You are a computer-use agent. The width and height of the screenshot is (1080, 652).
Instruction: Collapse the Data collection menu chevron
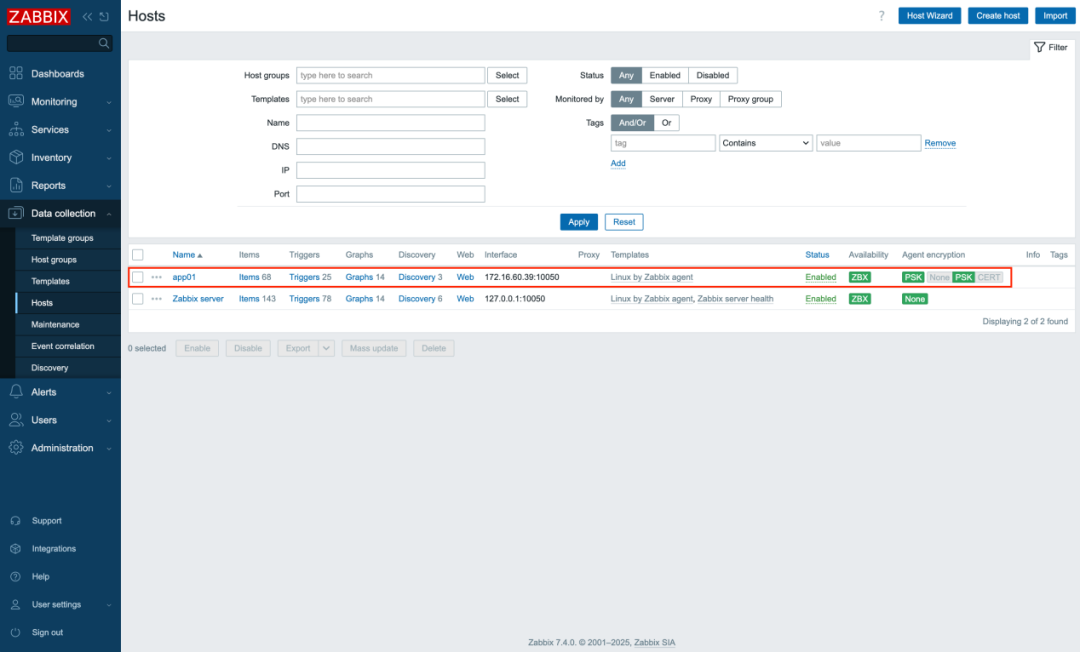[x=109, y=214]
